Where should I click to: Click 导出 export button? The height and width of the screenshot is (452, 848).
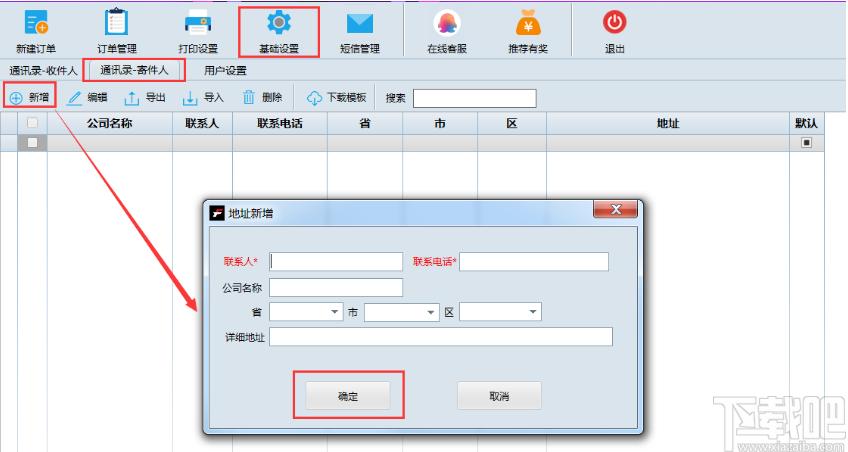145,97
